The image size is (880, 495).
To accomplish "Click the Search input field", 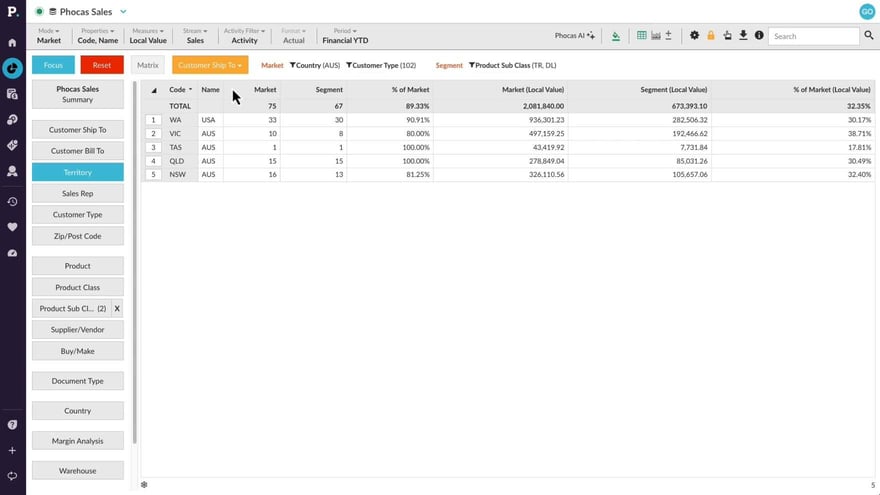I will point(813,36).
